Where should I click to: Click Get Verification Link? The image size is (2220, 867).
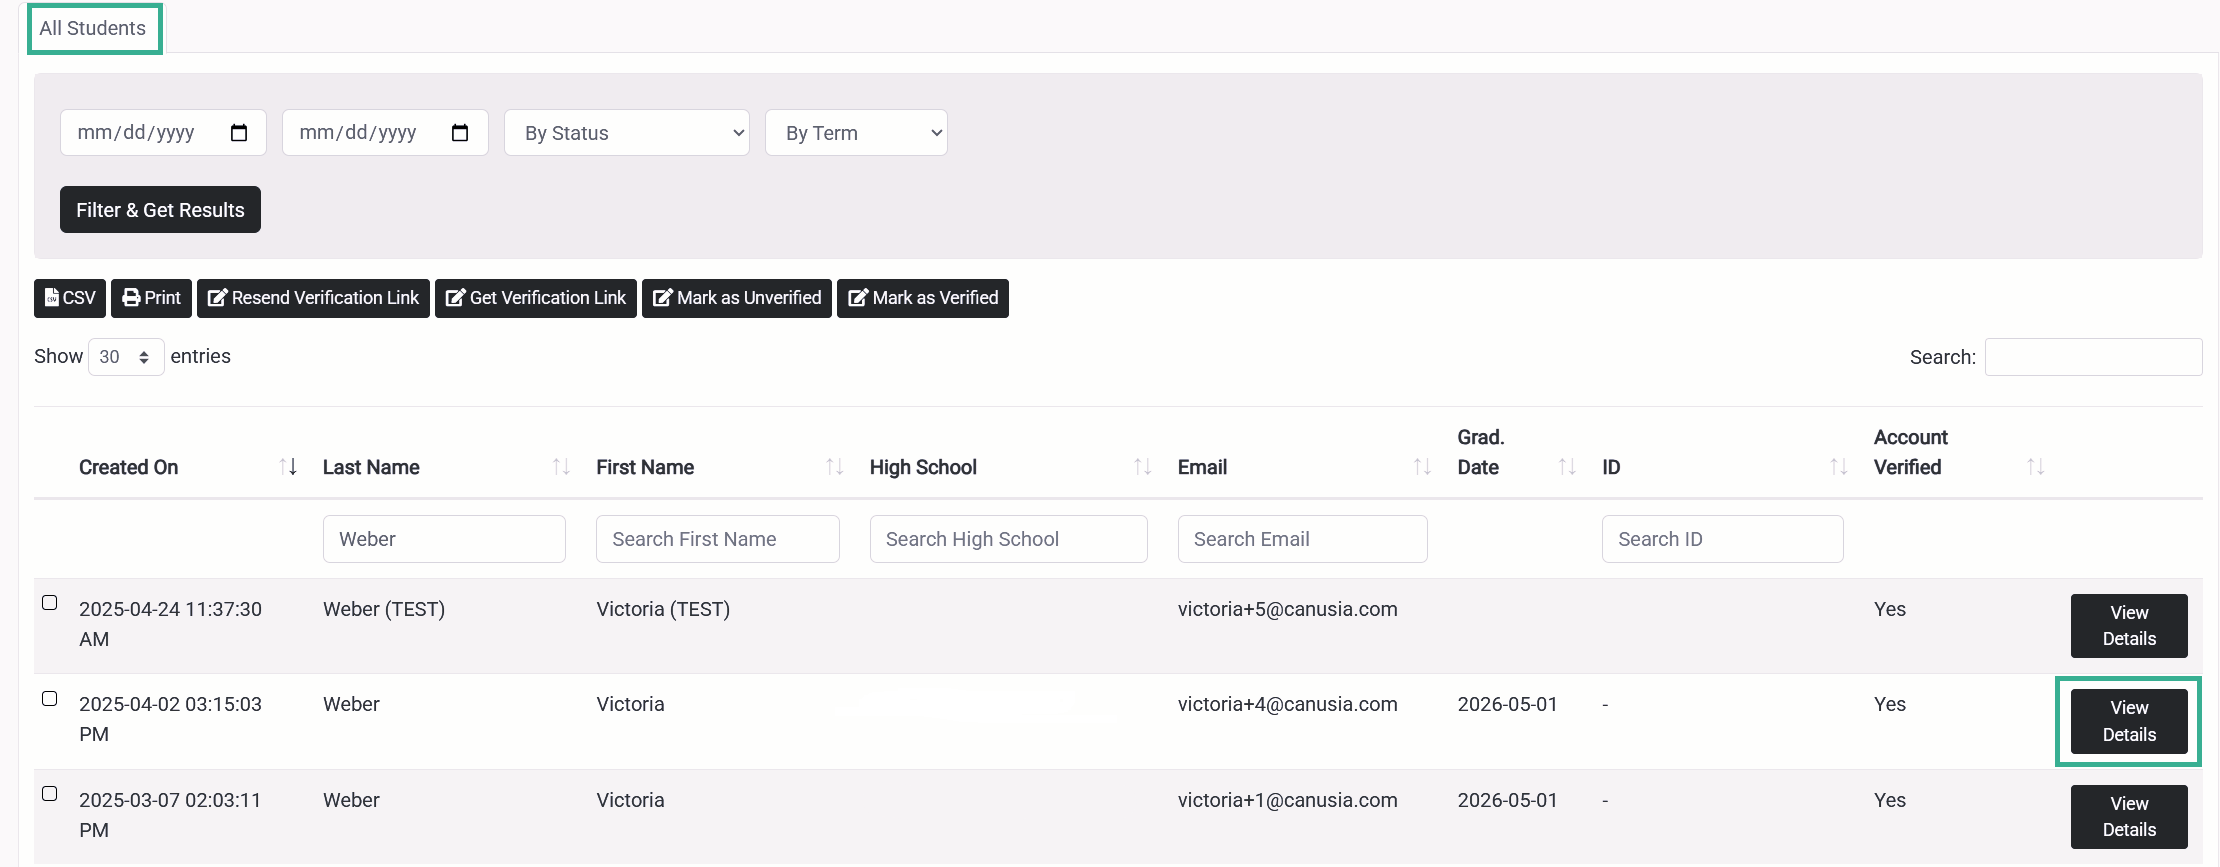click(x=536, y=298)
